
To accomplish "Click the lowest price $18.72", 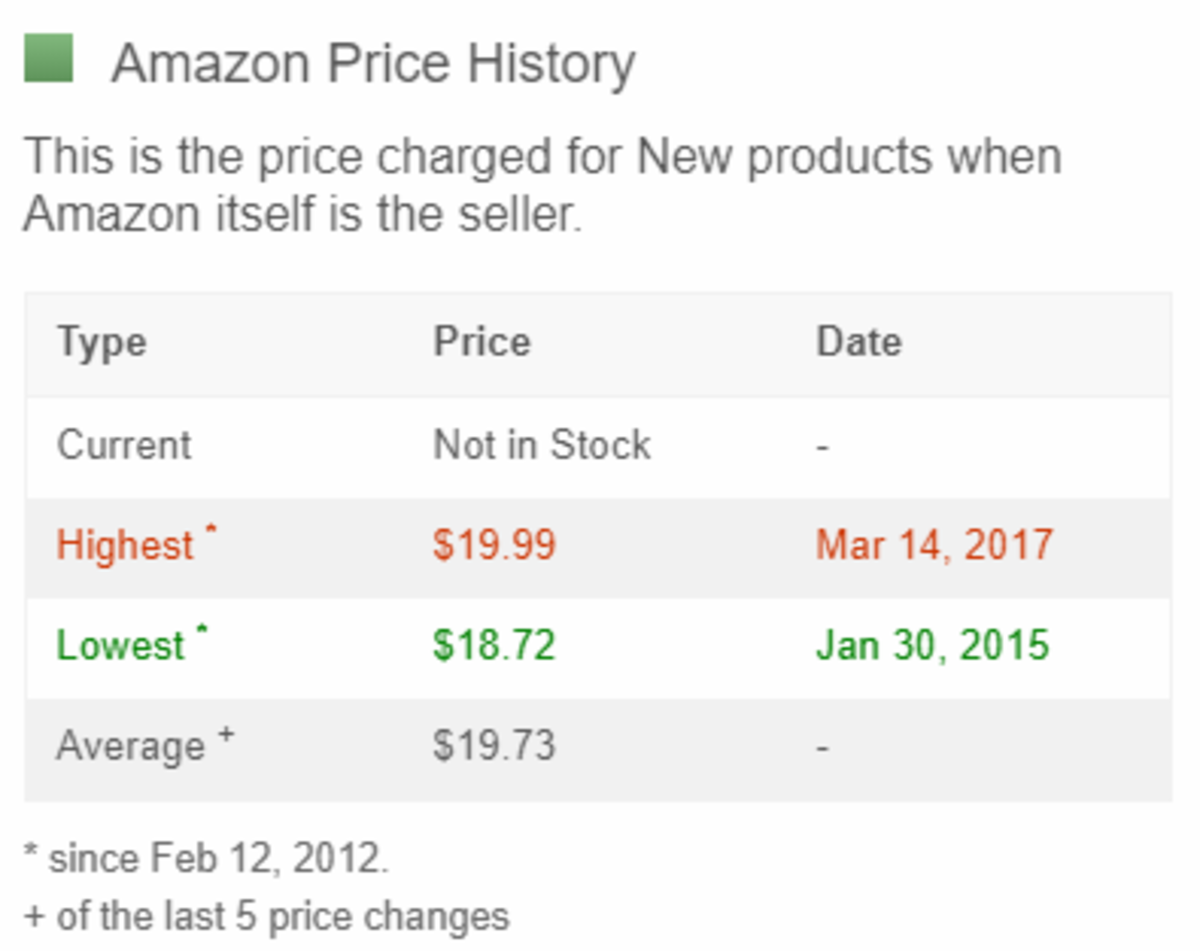I will (x=494, y=645).
